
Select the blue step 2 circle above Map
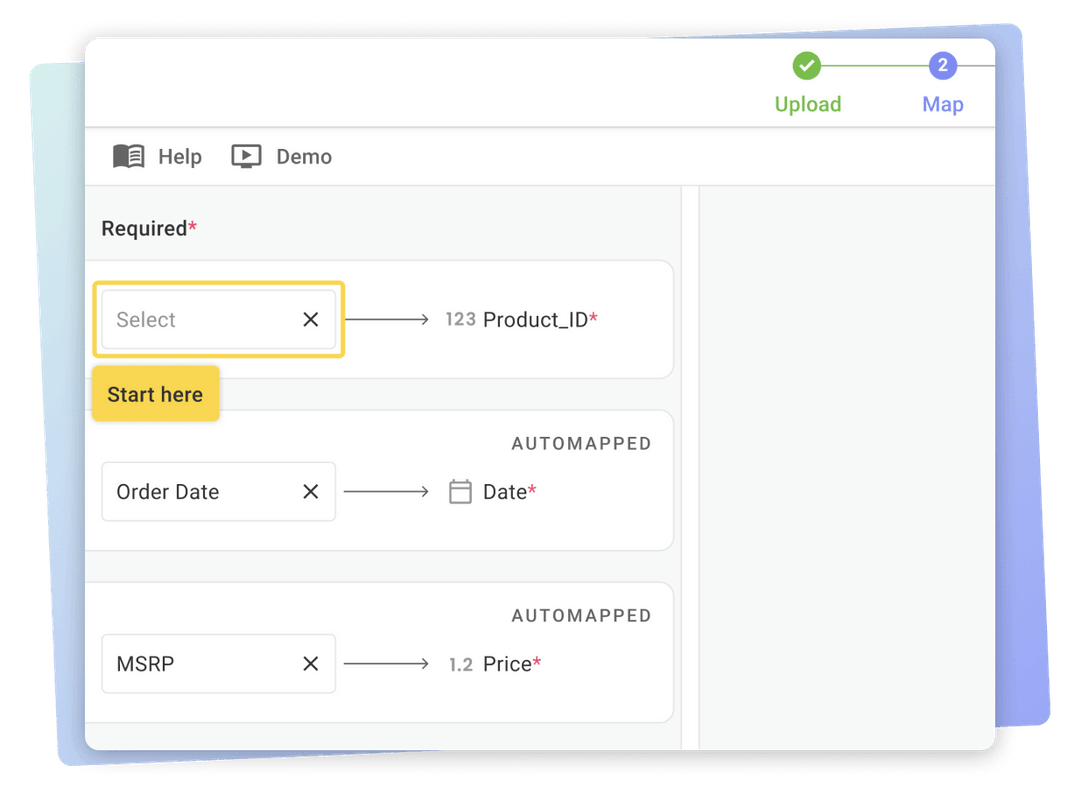tap(941, 65)
